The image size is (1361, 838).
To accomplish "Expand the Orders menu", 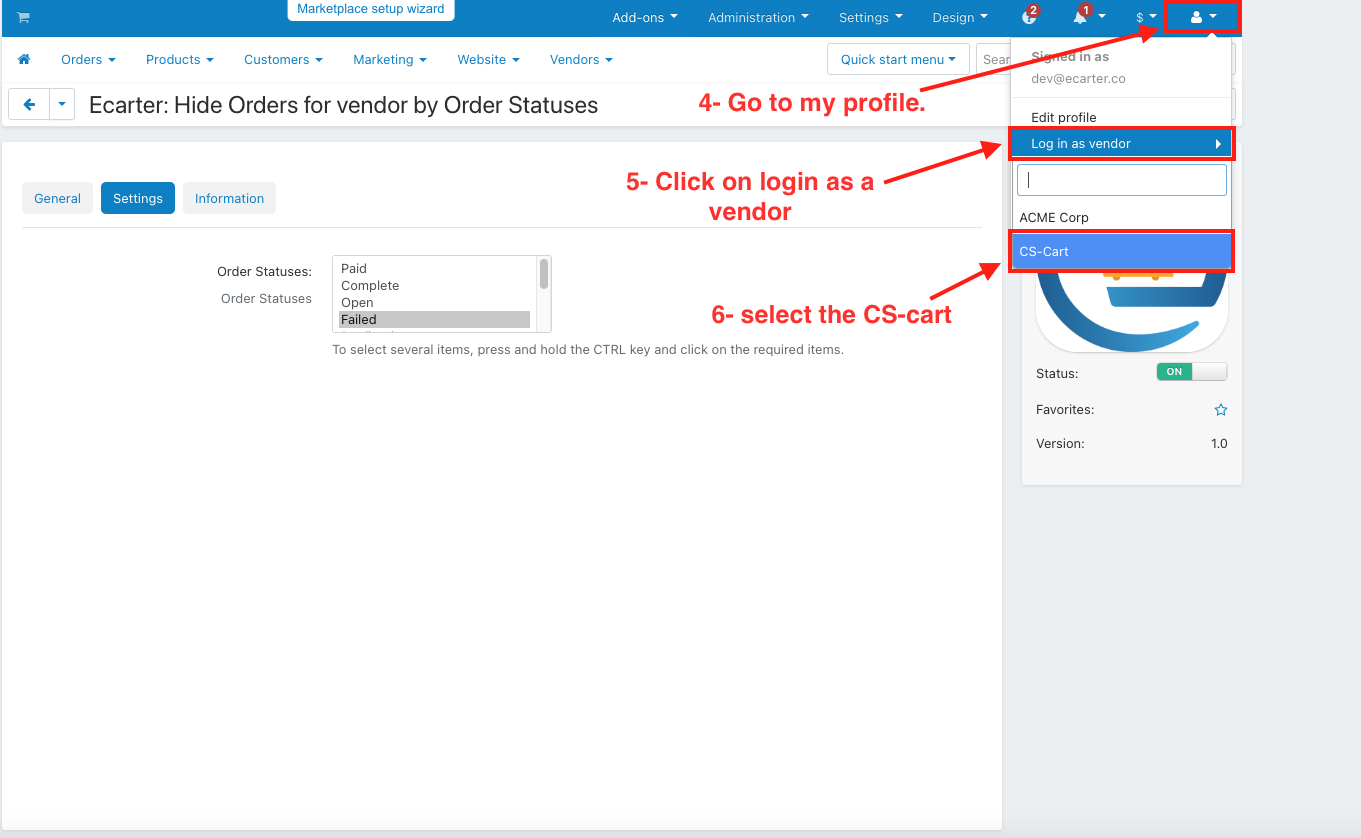I will click(x=88, y=60).
